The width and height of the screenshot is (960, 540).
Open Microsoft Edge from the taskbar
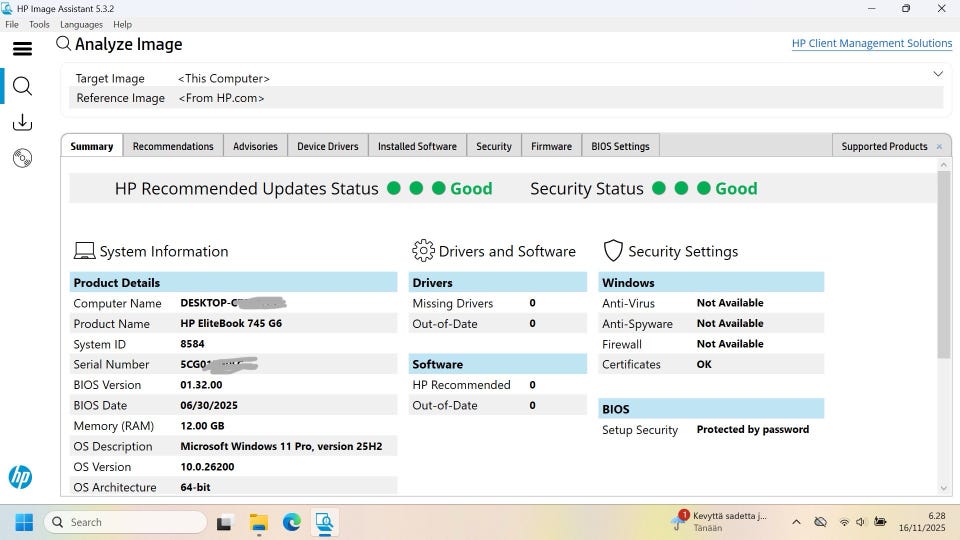291,522
